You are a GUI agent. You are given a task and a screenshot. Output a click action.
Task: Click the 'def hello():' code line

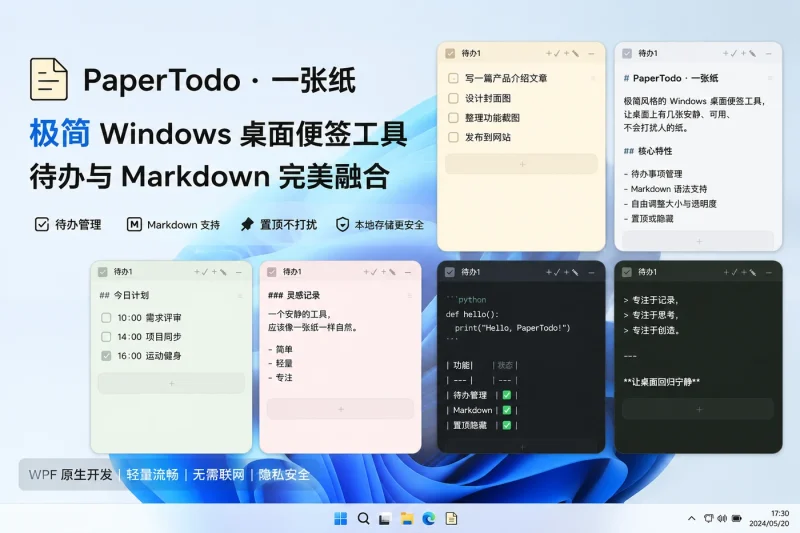click(472, 314)
